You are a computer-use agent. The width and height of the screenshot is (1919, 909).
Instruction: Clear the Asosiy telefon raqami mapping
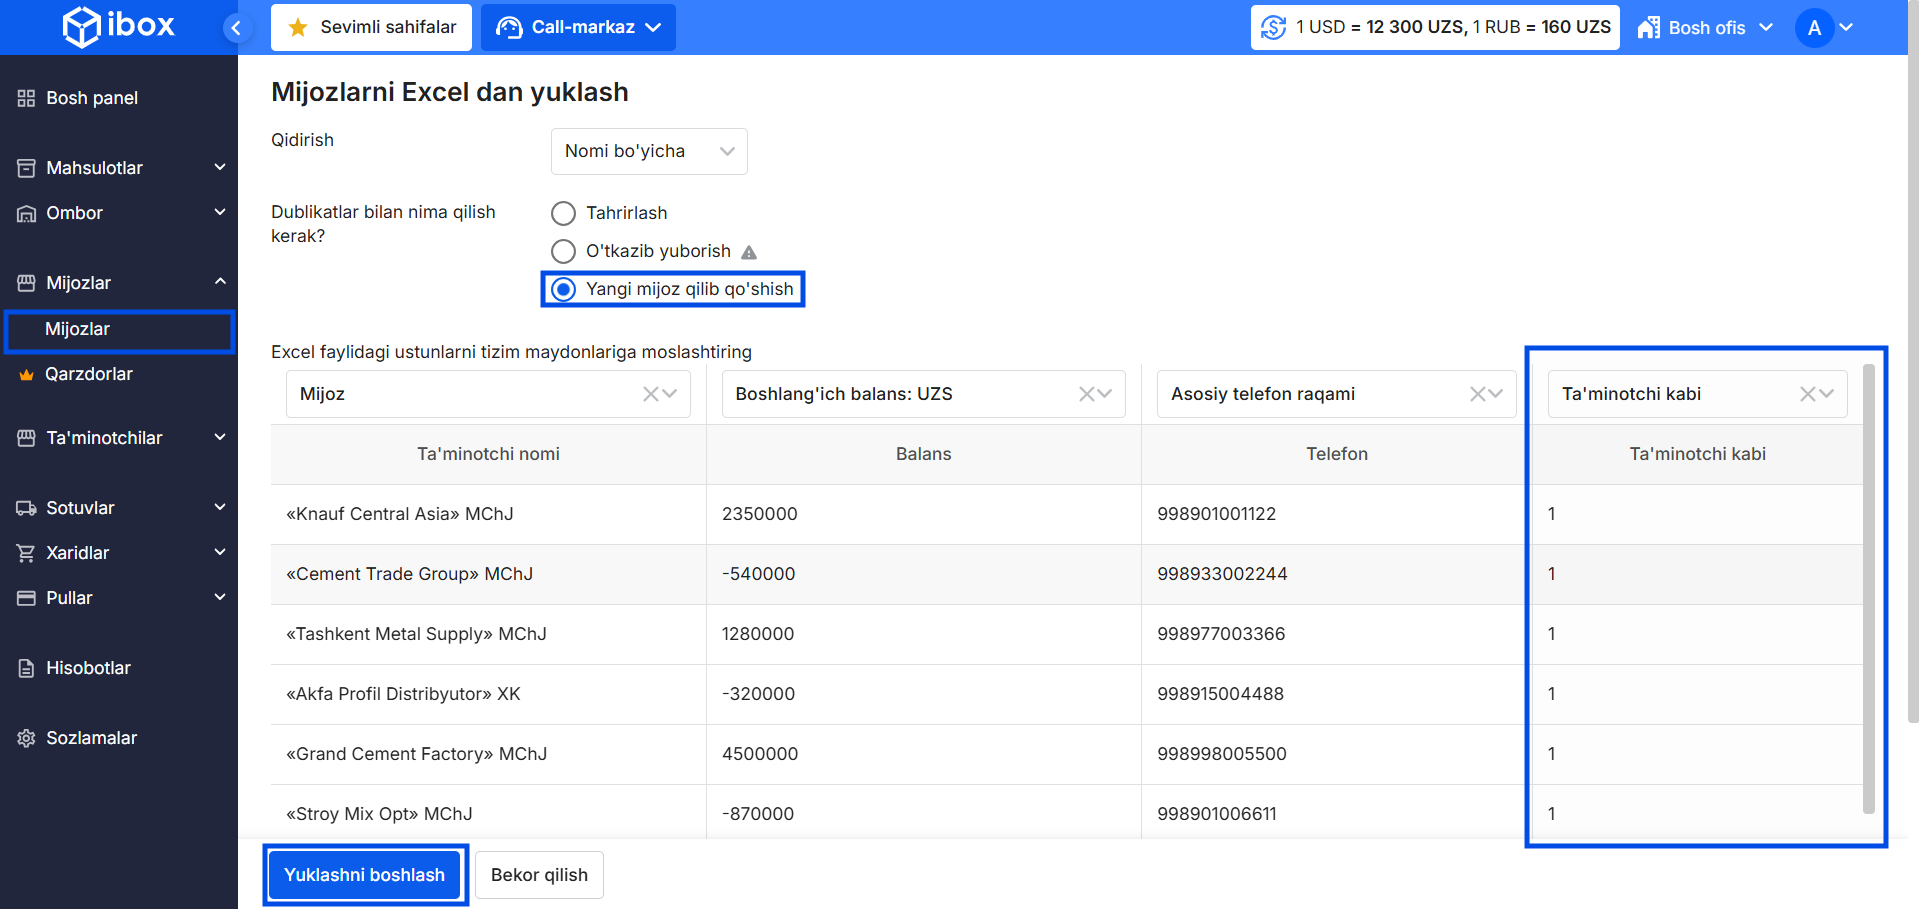tap(1478, 394)
